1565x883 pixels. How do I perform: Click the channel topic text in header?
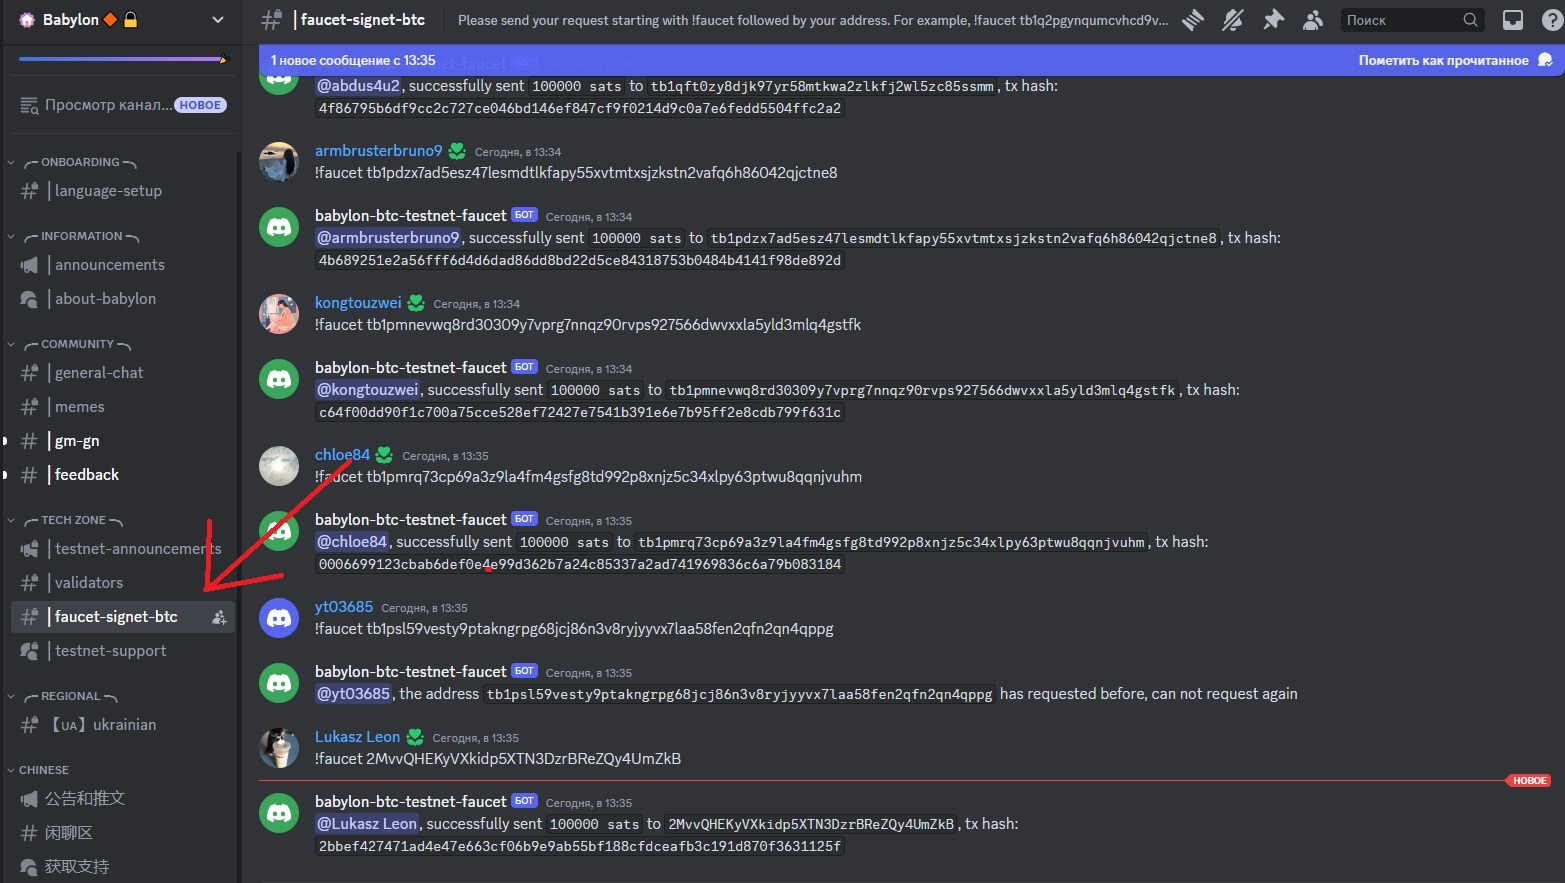[x=812, y=20]
